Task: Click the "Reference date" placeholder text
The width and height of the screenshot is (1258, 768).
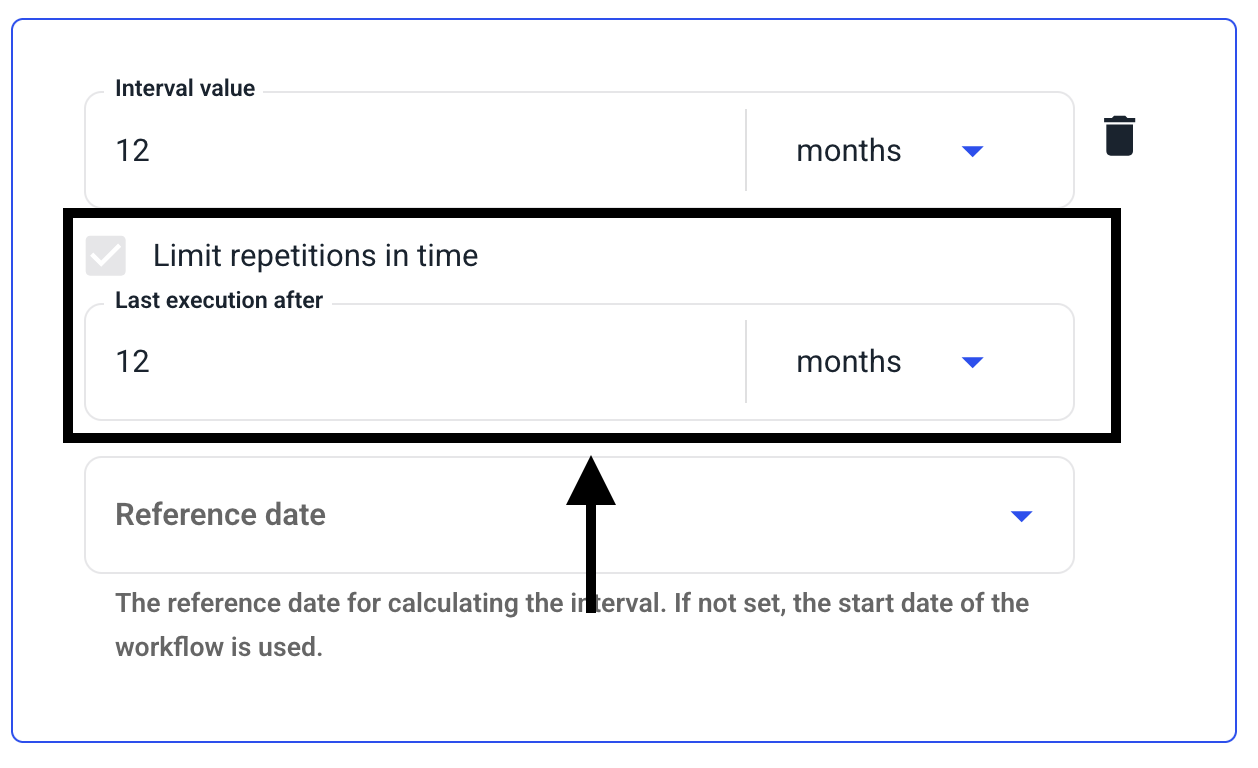Action: [221, 515]
